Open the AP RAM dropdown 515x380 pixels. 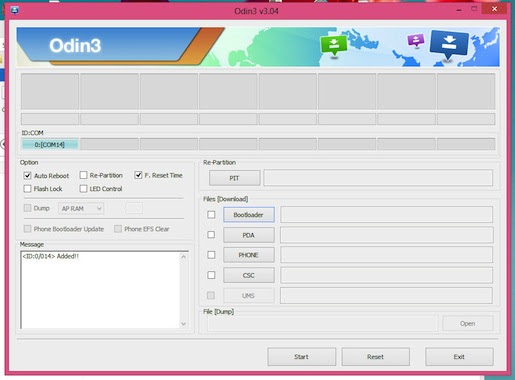tap(81, 209)
